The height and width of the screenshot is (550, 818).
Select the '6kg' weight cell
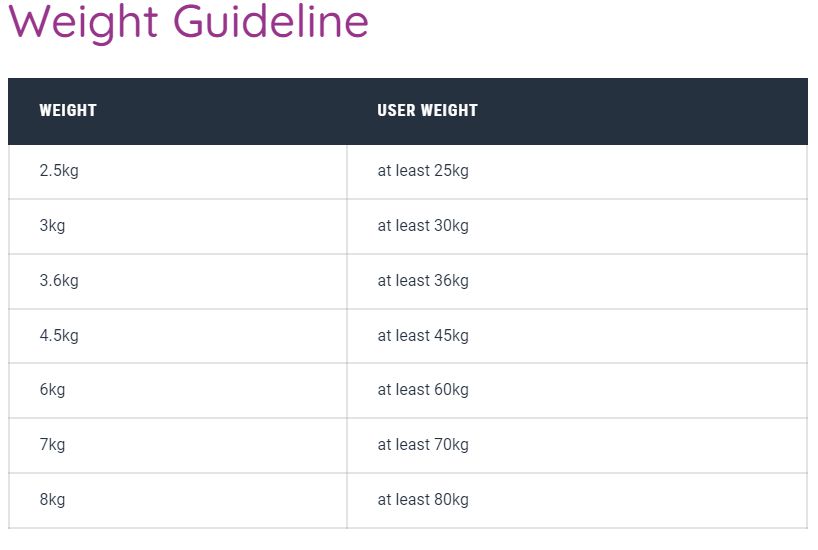coord(53,390)
